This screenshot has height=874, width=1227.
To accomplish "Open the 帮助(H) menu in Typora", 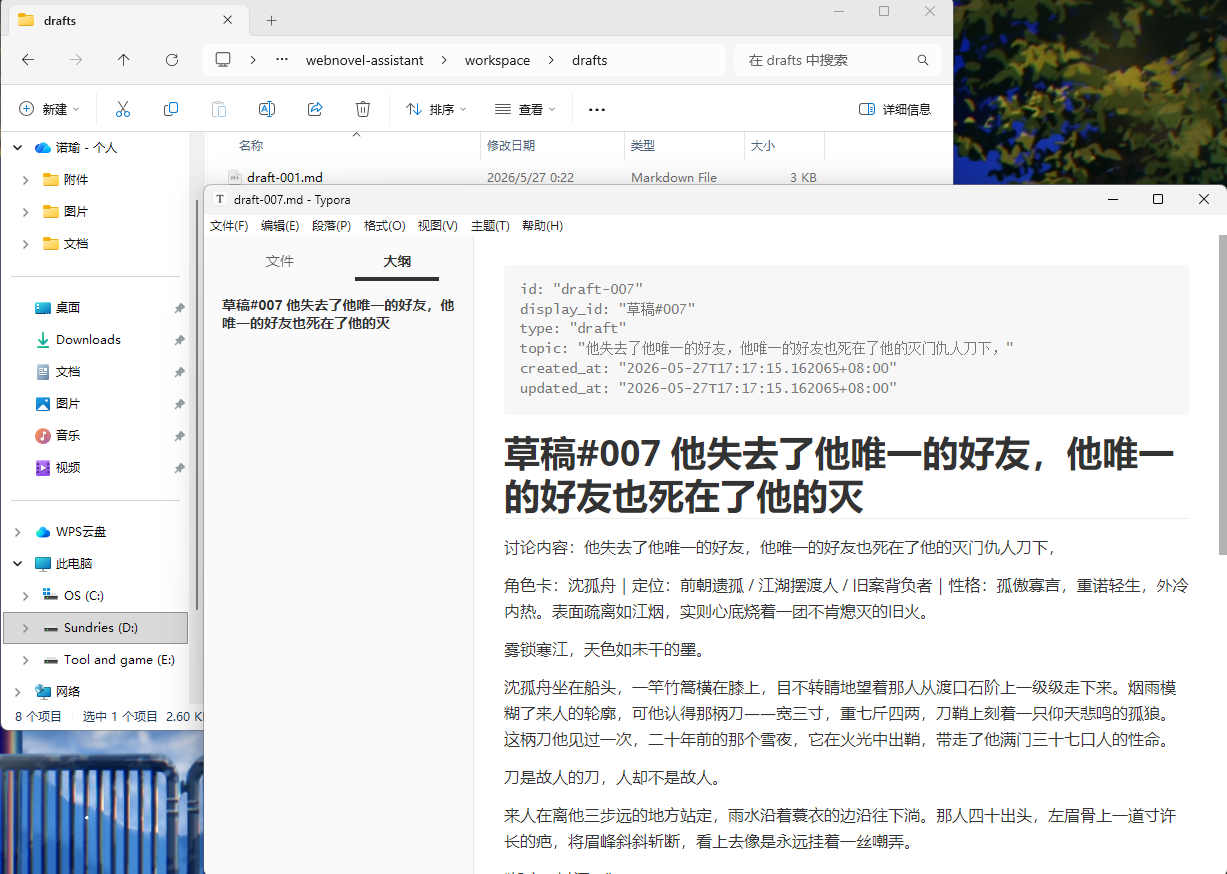I will pyautogui.click(x=542, y=226).
